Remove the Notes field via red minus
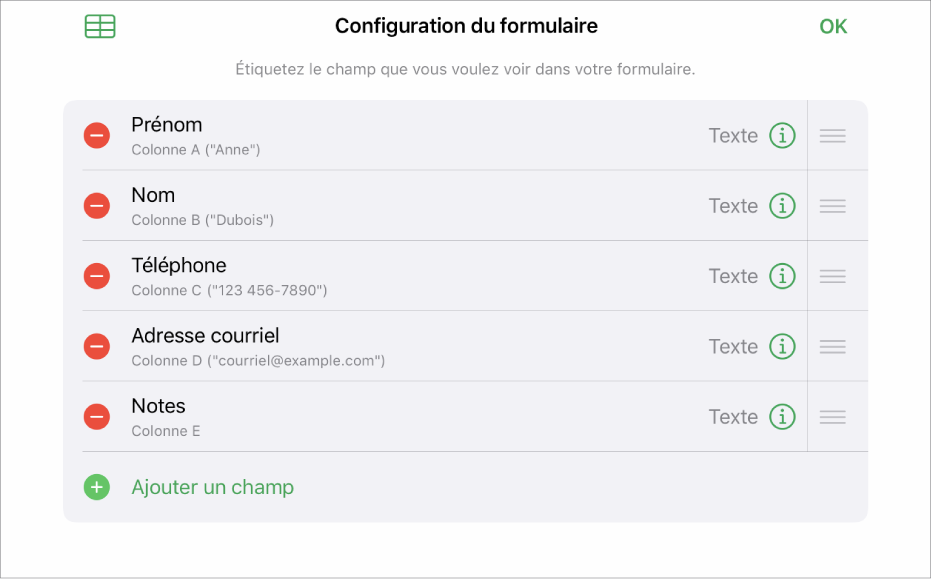Screen dimensions: 931x580 [x=96, y=416]
